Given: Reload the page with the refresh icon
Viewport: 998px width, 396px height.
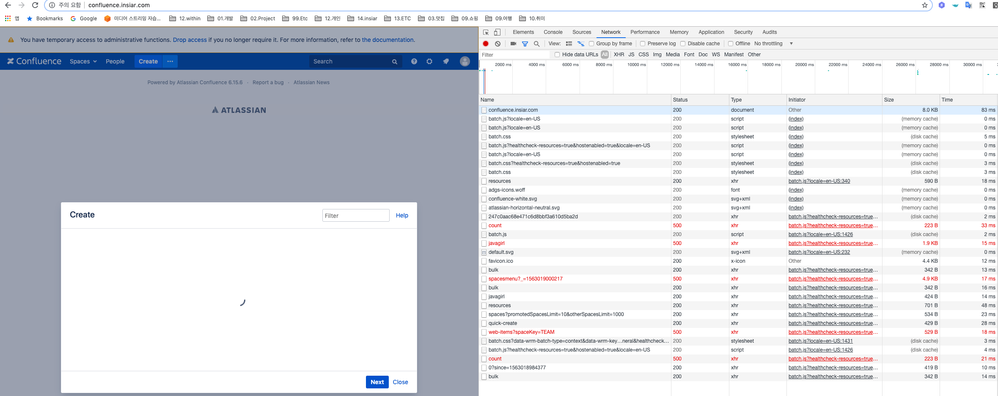Looking at the screenshot, I should [36, 5].
